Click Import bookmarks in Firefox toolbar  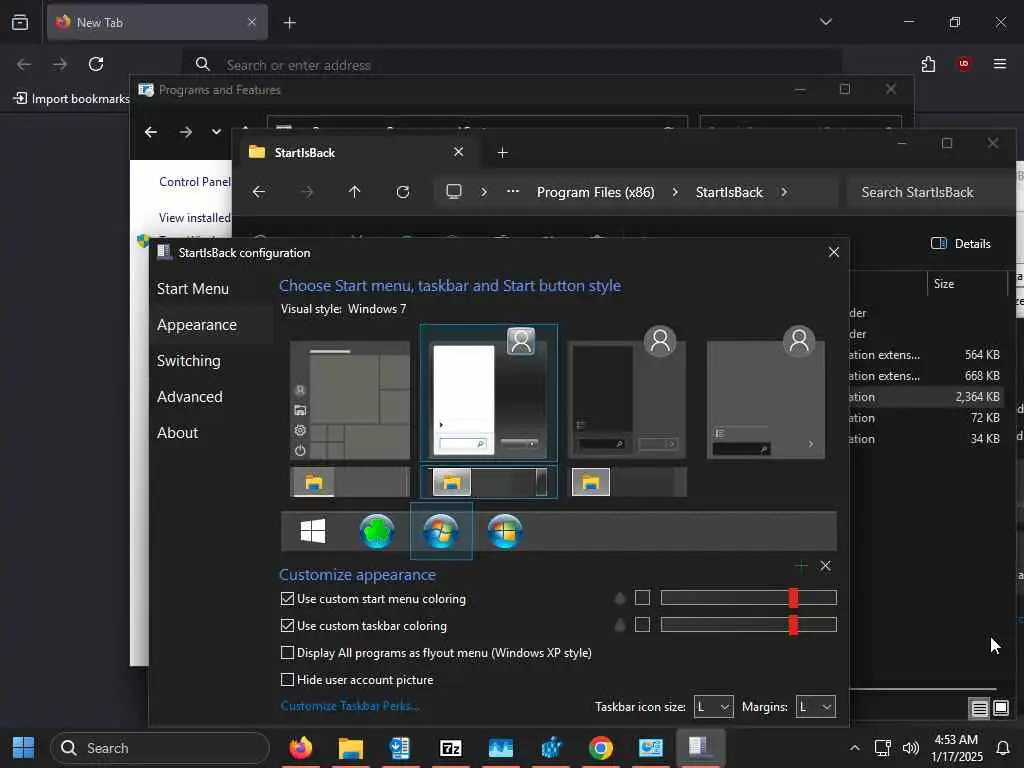coord(72,99)
